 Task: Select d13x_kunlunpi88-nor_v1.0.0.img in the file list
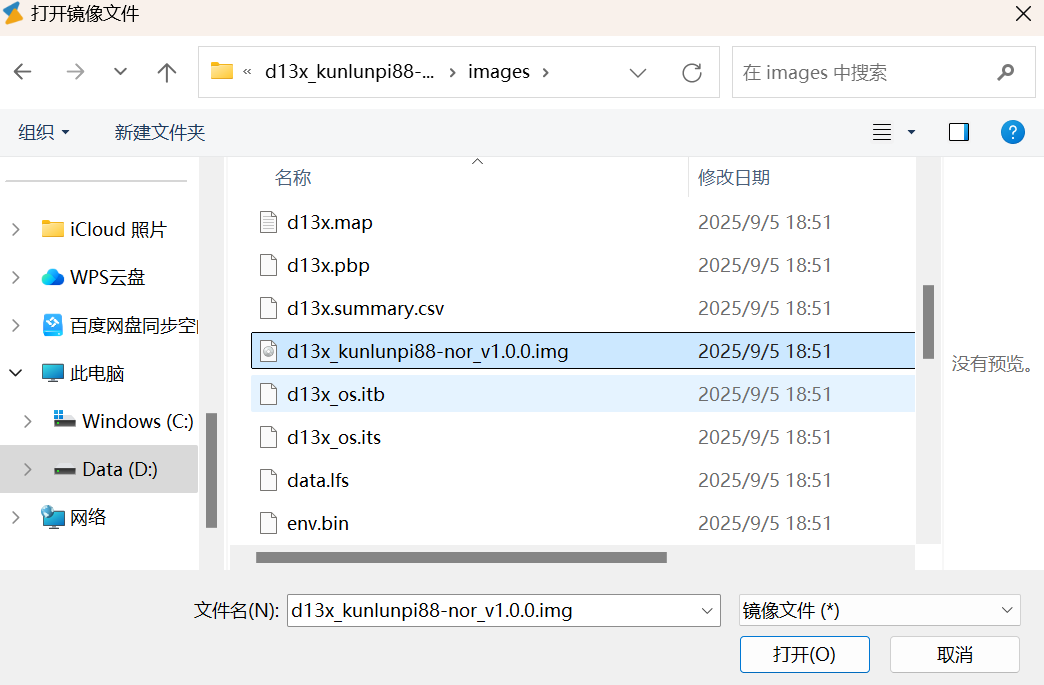tap(583, 351)
